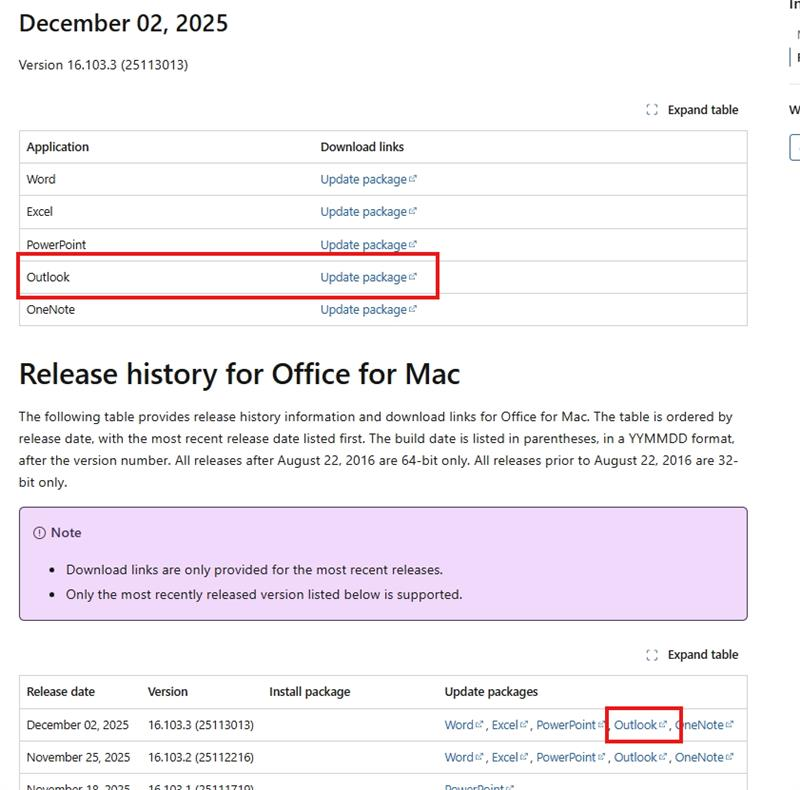Image resolution: width=800 pixels, height=790 pixels.
Task: Open Excel Update package link
Action: [368, 212]
